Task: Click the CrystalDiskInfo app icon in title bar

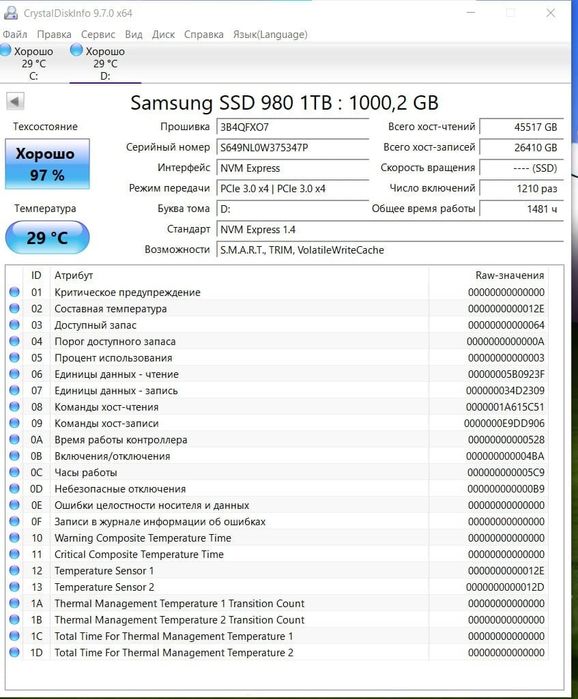Action: click(11, 13)
